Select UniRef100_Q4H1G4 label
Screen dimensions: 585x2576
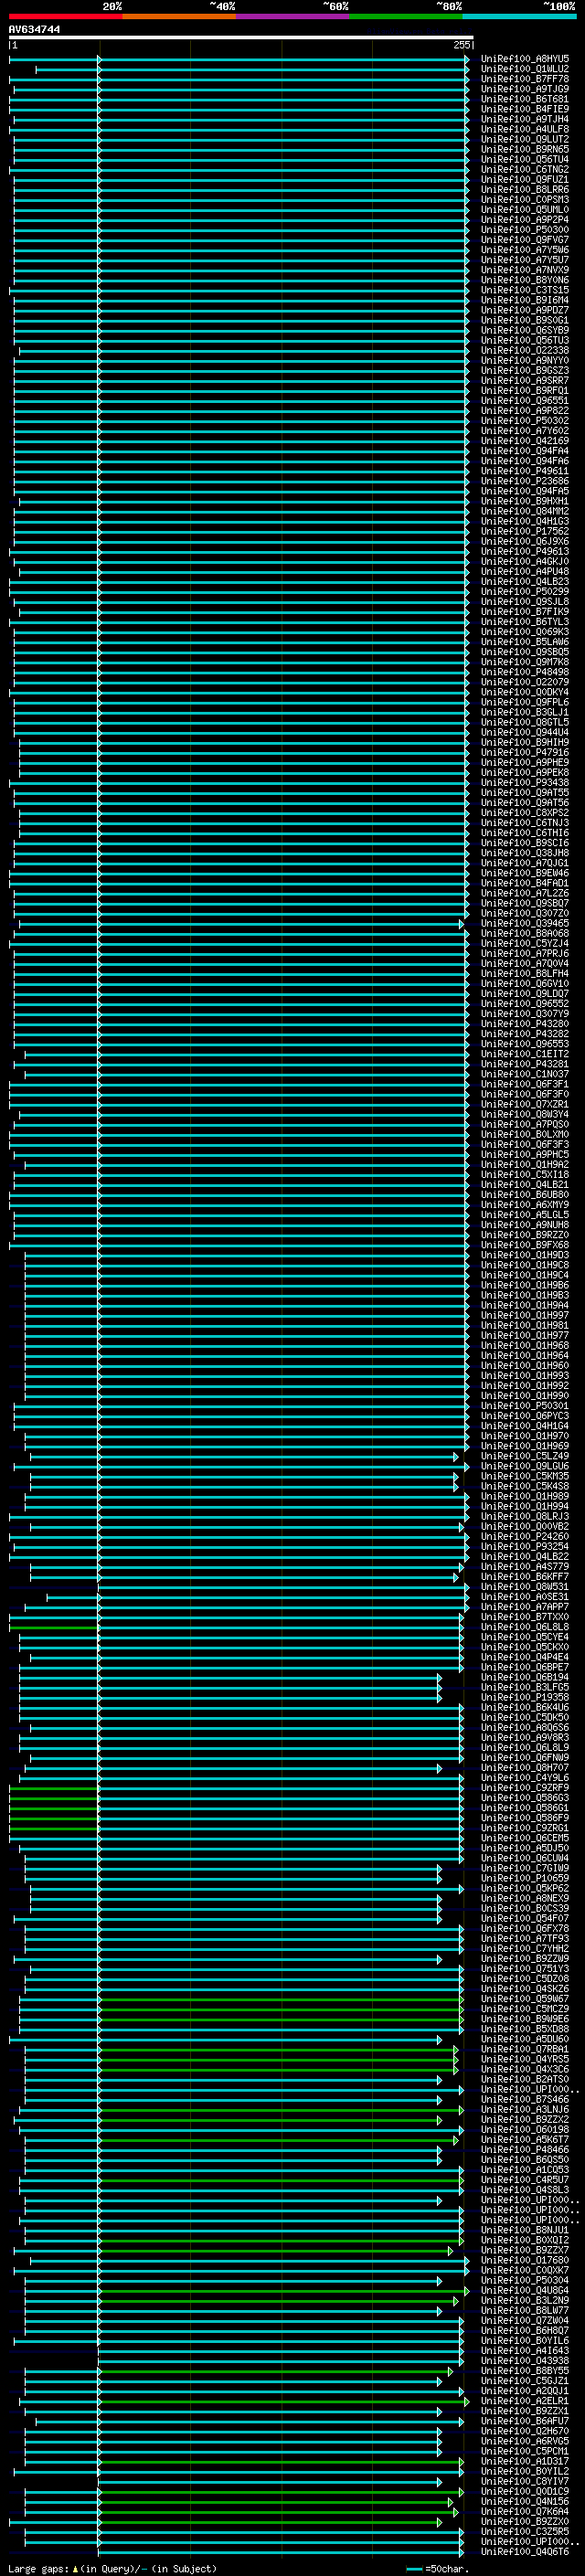pyautogui.click(x=525, y=1426)
